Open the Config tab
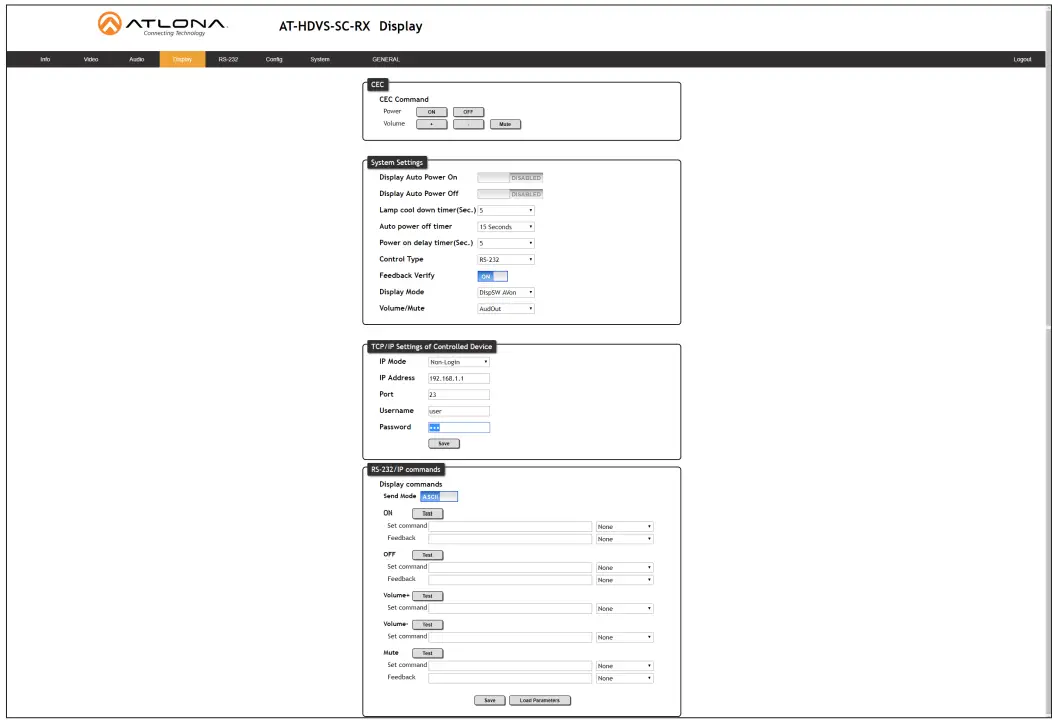 [274, 59]
